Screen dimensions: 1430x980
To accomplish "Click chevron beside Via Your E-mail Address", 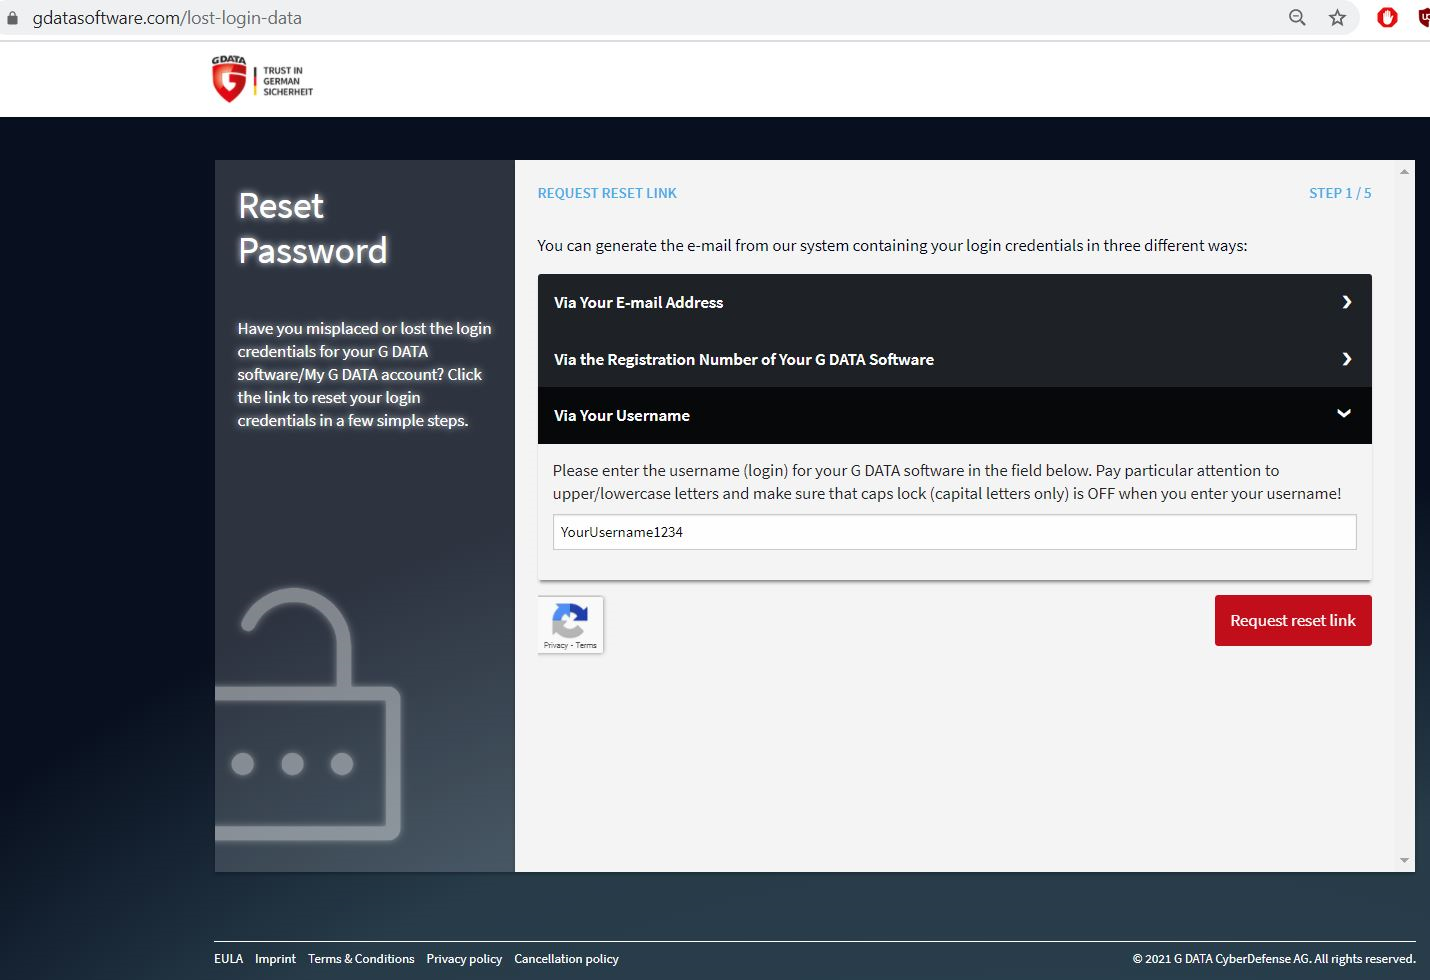I will 1346,302.
